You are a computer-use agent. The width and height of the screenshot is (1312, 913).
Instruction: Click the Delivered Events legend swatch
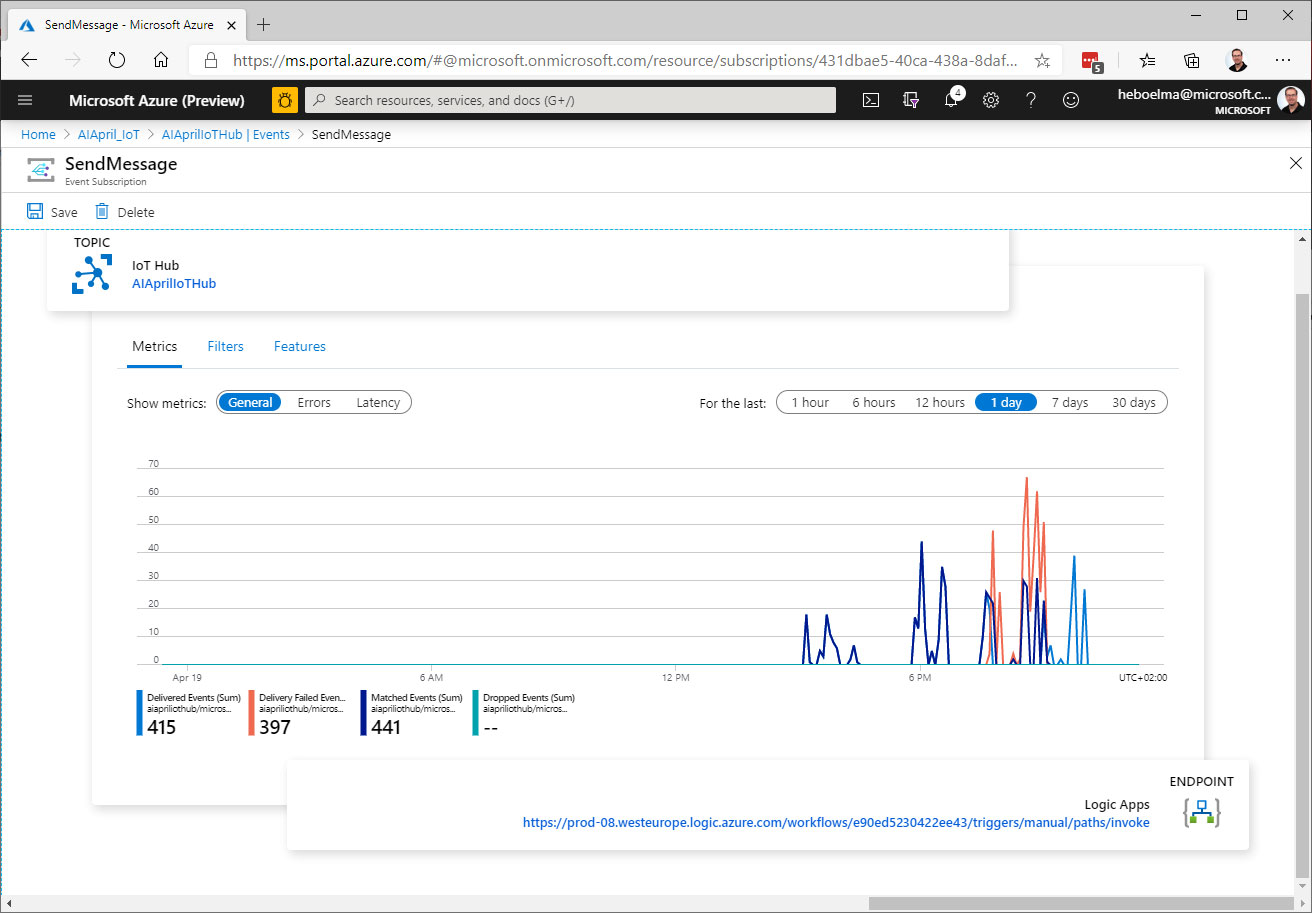tap(140, 713)
